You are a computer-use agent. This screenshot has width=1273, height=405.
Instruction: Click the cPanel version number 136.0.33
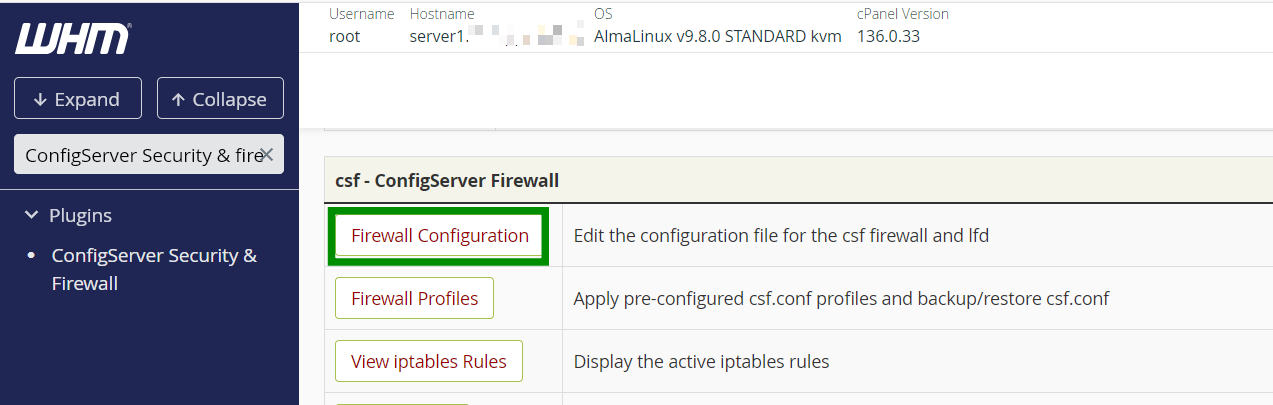(x=888, y=36)
